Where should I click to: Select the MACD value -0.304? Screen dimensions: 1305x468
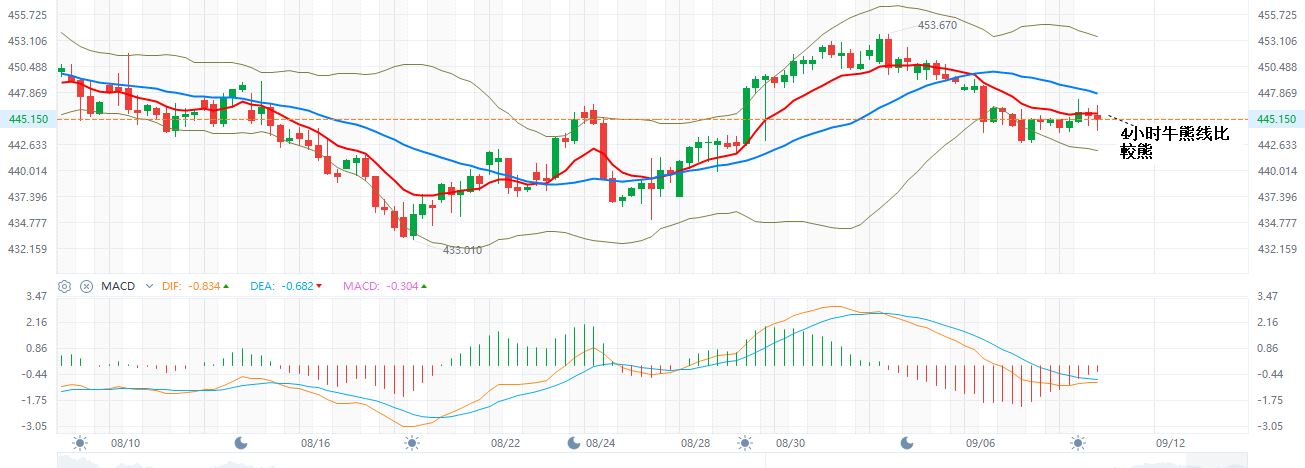pos(403,286)
